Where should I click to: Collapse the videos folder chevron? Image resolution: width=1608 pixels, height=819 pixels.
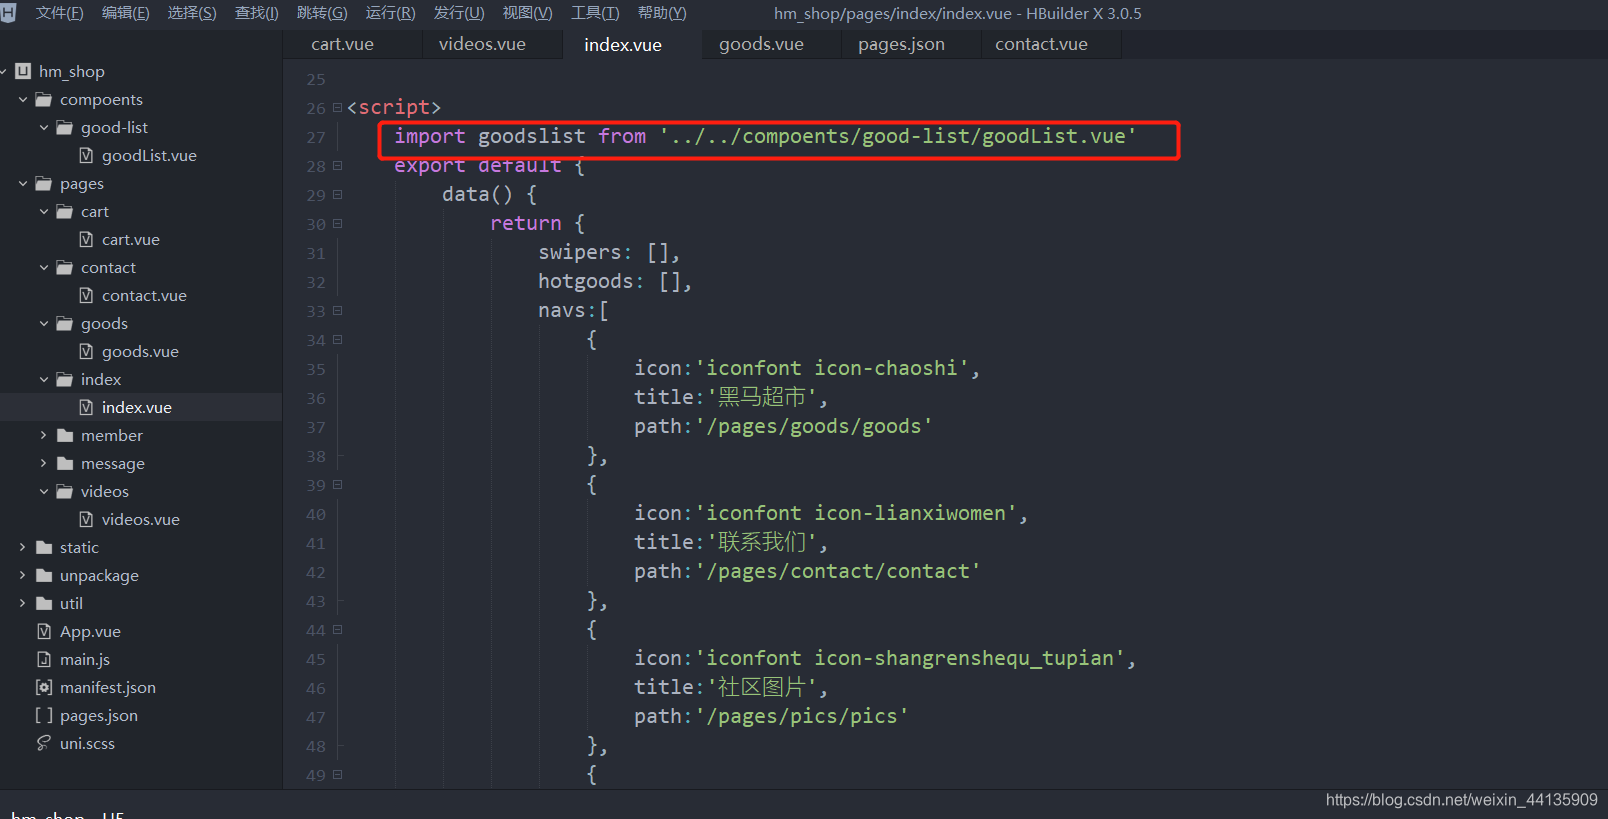point(44,492)
